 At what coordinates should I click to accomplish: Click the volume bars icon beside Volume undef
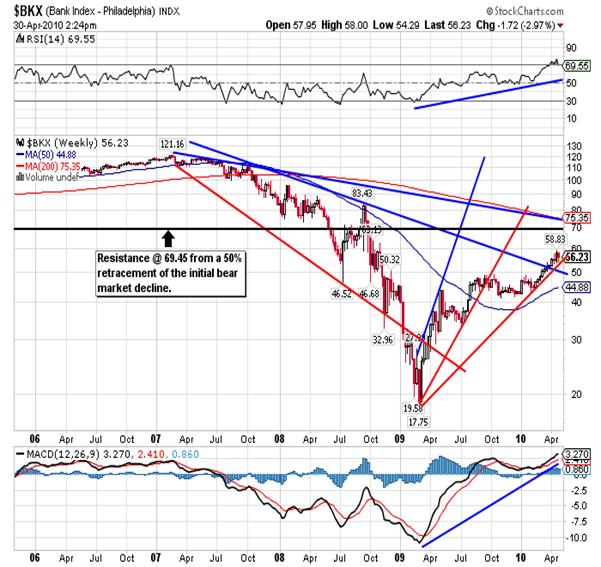tap(20, 177)
